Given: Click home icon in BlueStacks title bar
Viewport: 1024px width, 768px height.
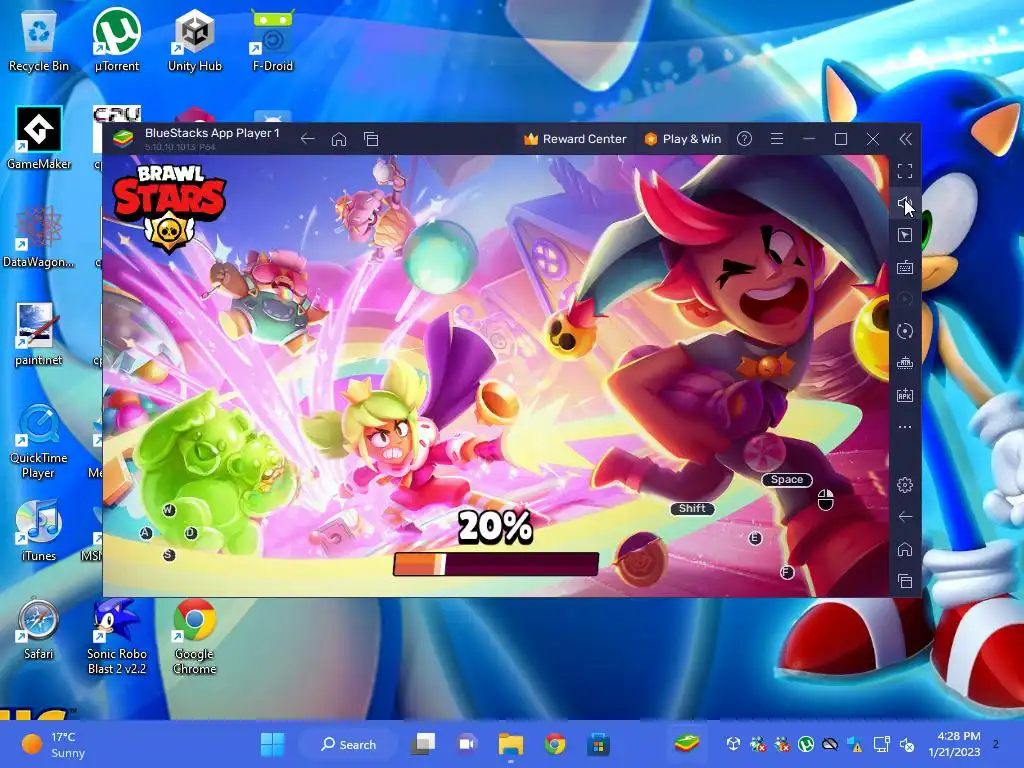Looking at the screenshot, I should (x=338, y=138).
